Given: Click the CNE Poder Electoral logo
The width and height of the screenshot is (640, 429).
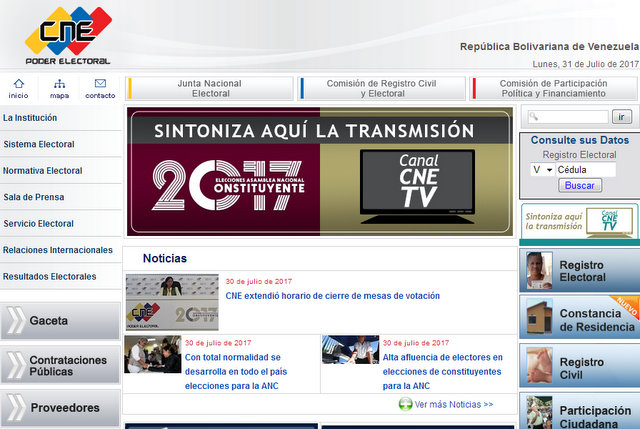Looking at the screenshot, I should tap(68, 36).
